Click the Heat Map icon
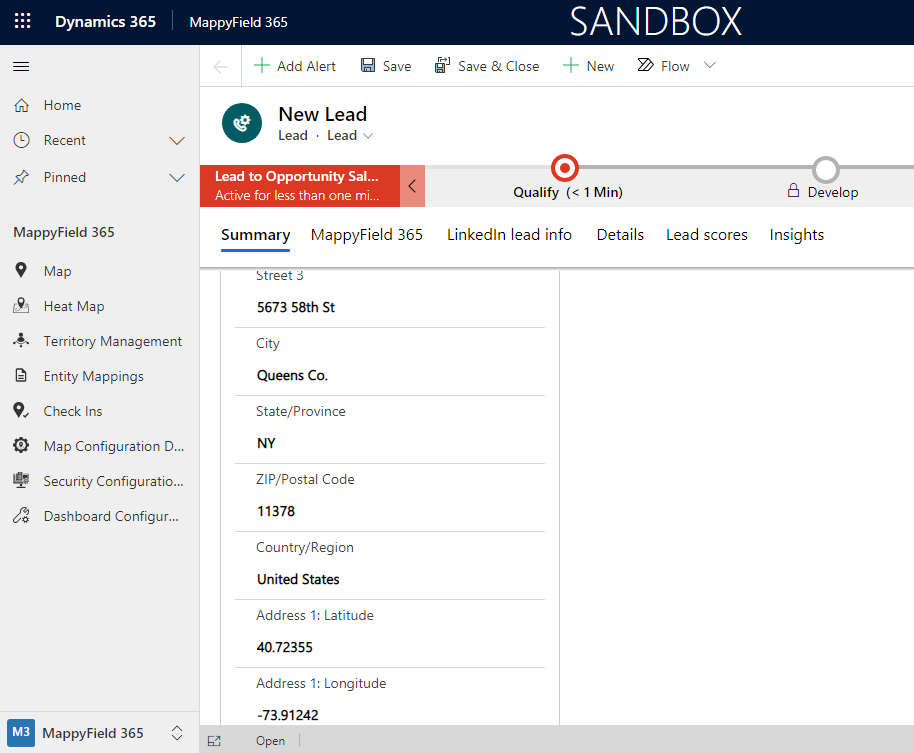Screen dimensions: 914x753 [21, 306]
